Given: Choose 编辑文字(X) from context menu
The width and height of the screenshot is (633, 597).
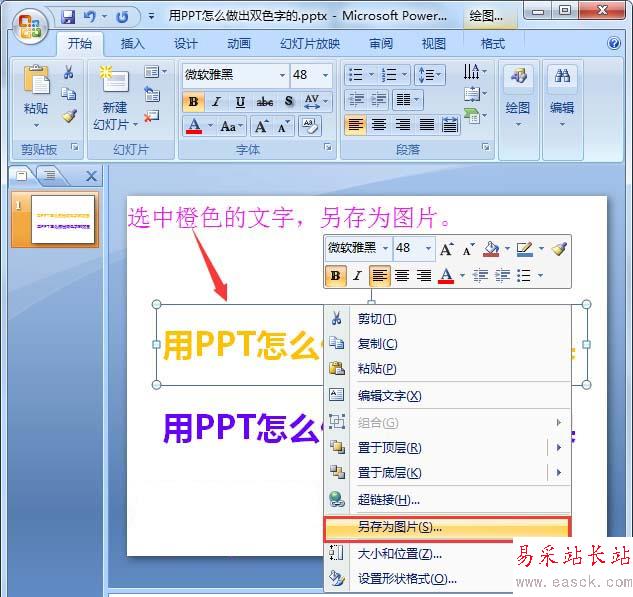Looking at the screenshot, I should (x=448, y=396).
